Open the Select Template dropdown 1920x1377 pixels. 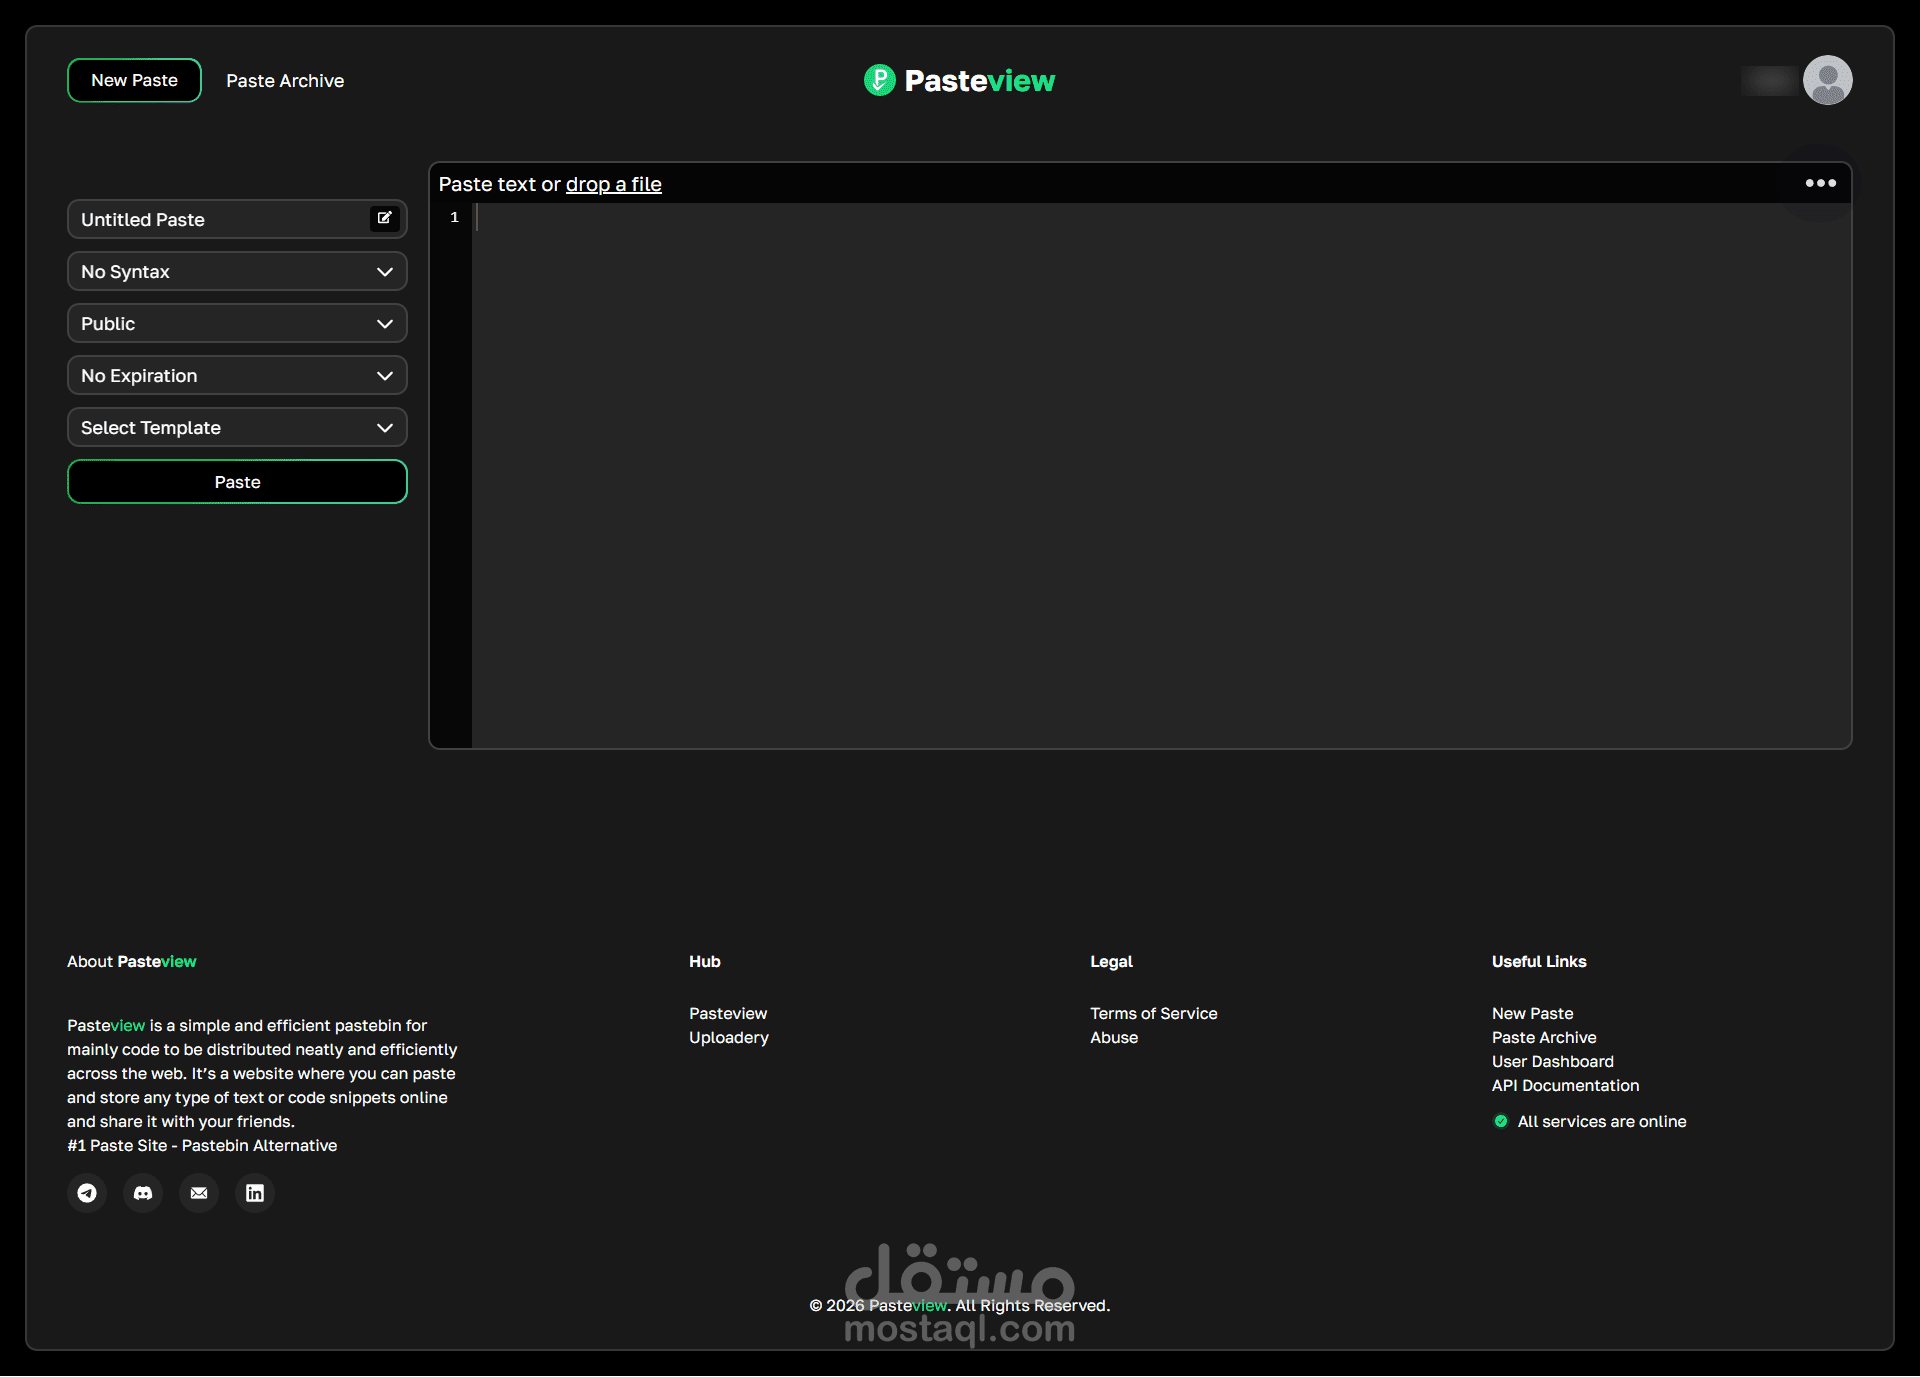[237, 427]
